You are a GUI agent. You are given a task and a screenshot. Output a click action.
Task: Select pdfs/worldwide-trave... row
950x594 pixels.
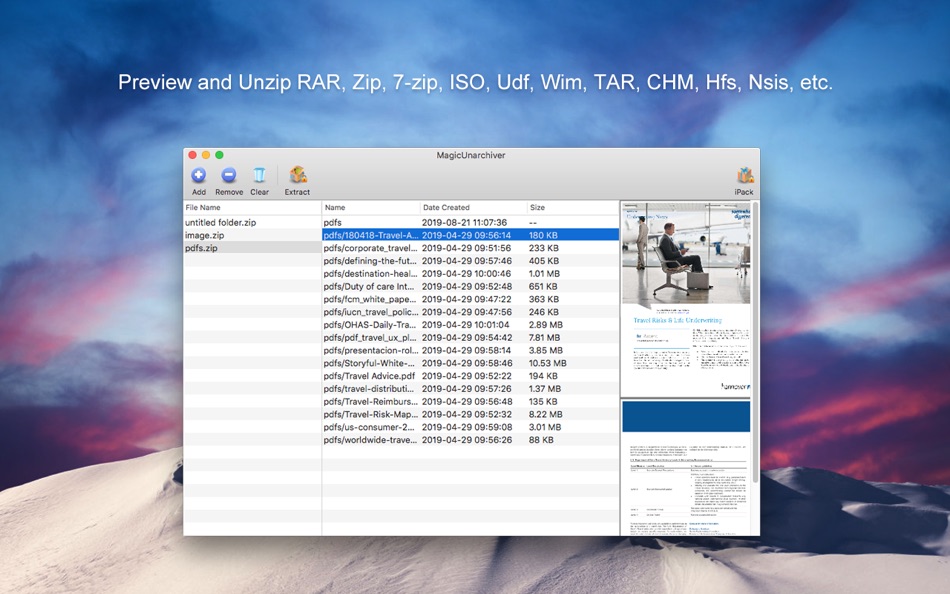click(471, 439)
